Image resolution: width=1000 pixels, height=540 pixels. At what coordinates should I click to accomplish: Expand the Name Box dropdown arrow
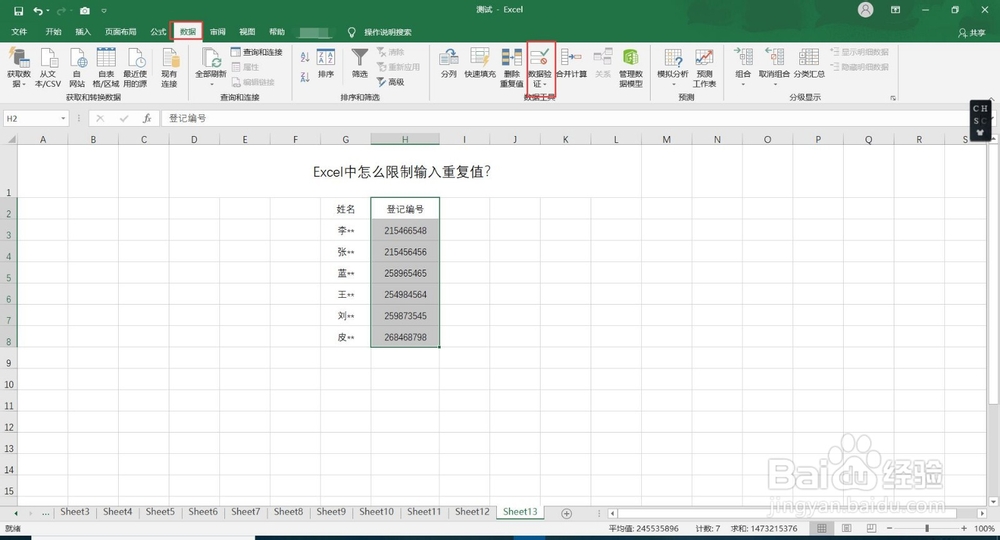click(63, 119)
